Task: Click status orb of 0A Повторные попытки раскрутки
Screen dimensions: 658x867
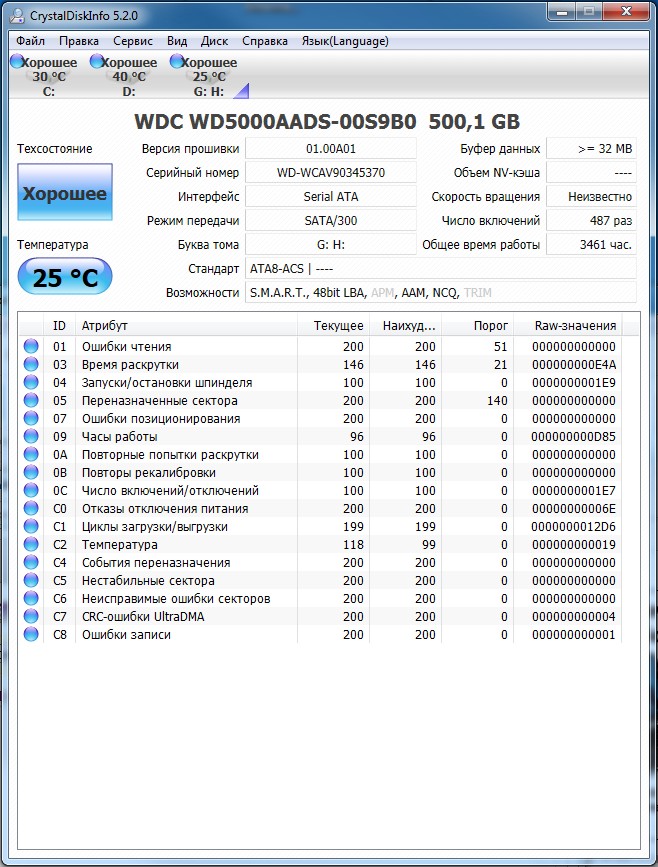Action: coord(31,454)
